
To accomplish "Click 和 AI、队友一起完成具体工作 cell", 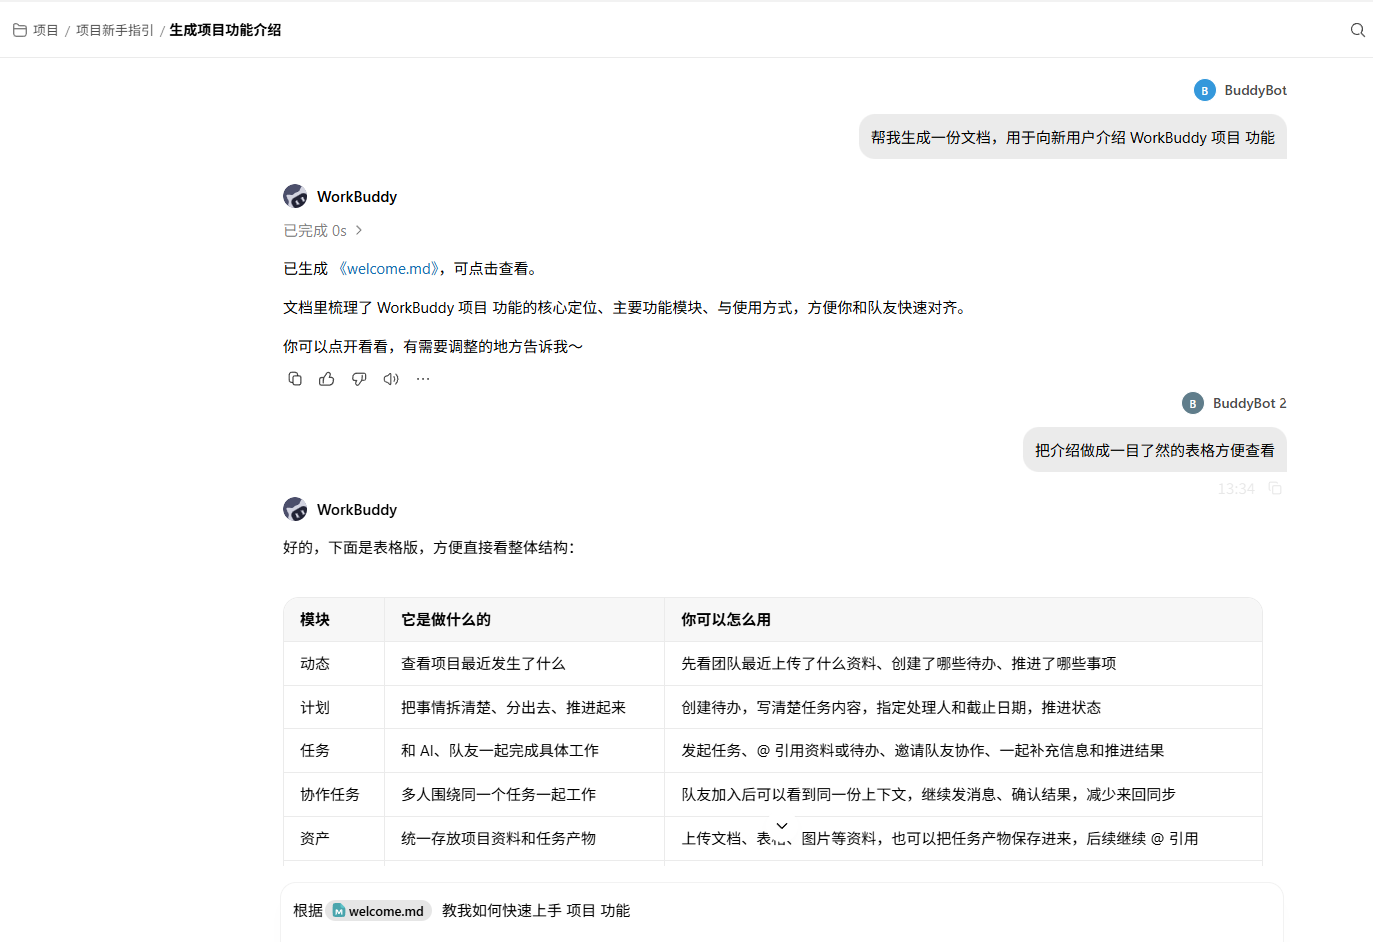I will coord(525,751).
